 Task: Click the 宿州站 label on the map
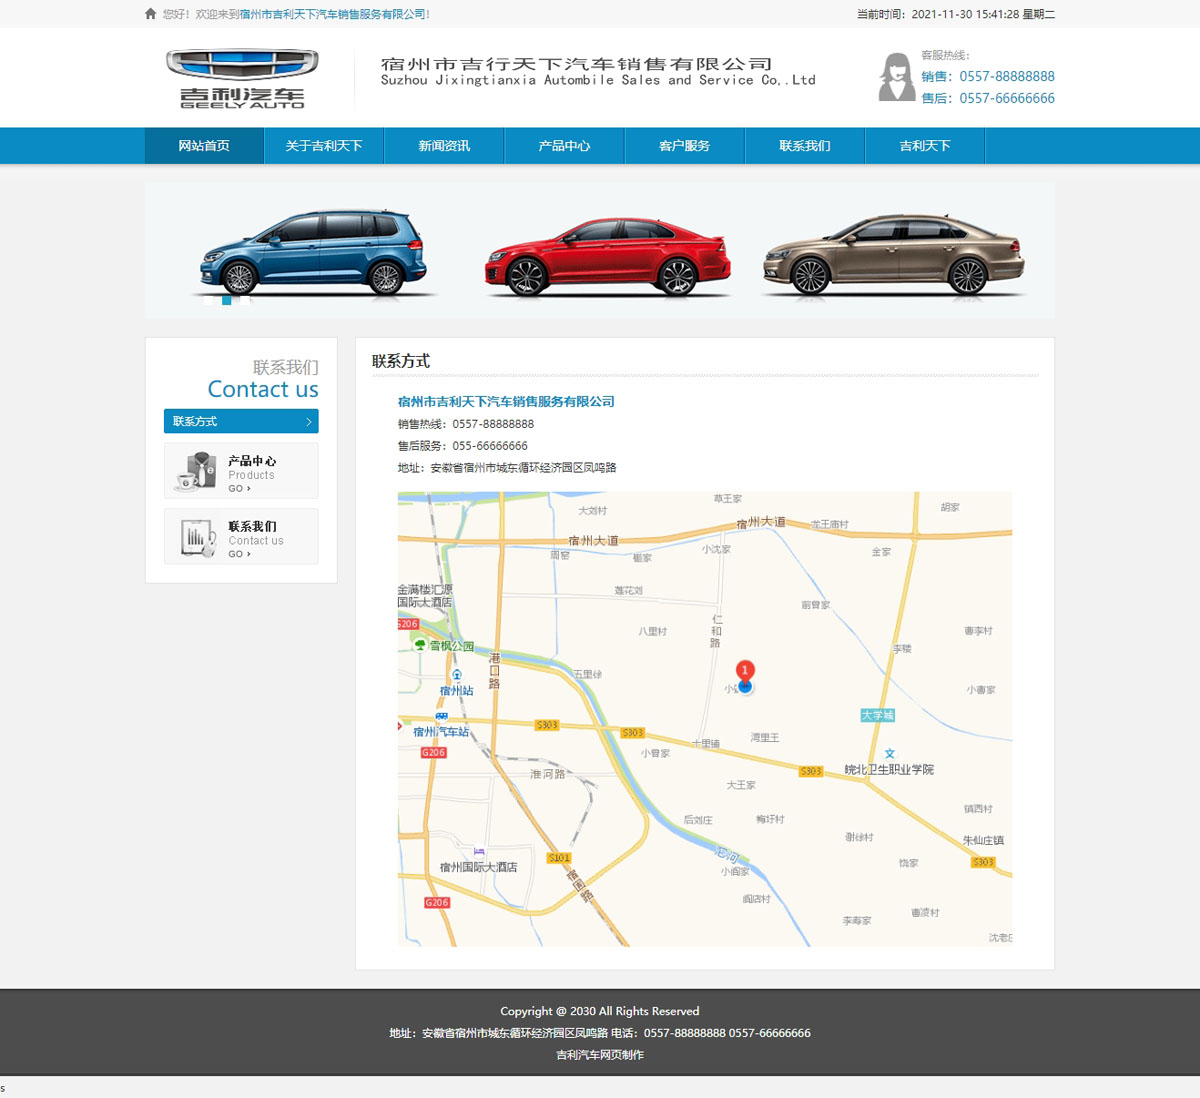coord(457,691)
